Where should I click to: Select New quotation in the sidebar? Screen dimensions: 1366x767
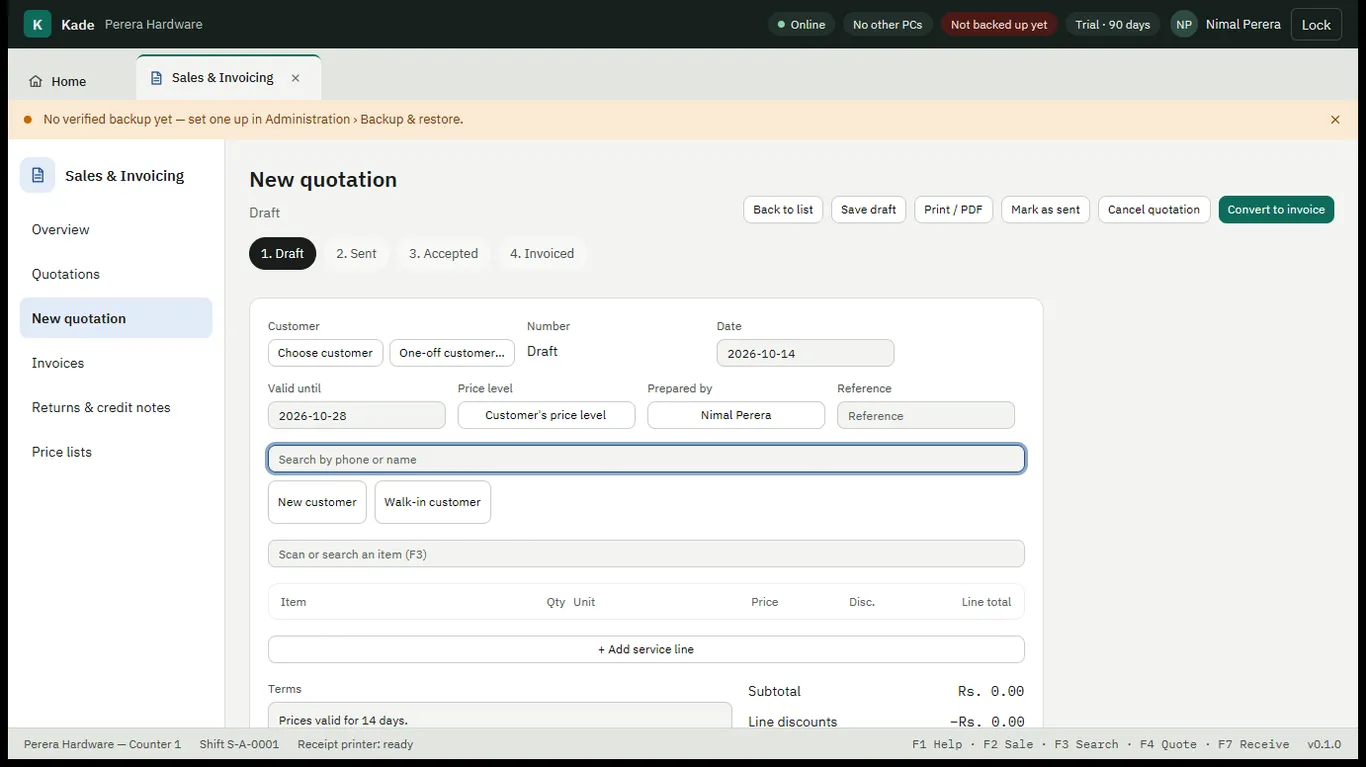tap(116, 318)
